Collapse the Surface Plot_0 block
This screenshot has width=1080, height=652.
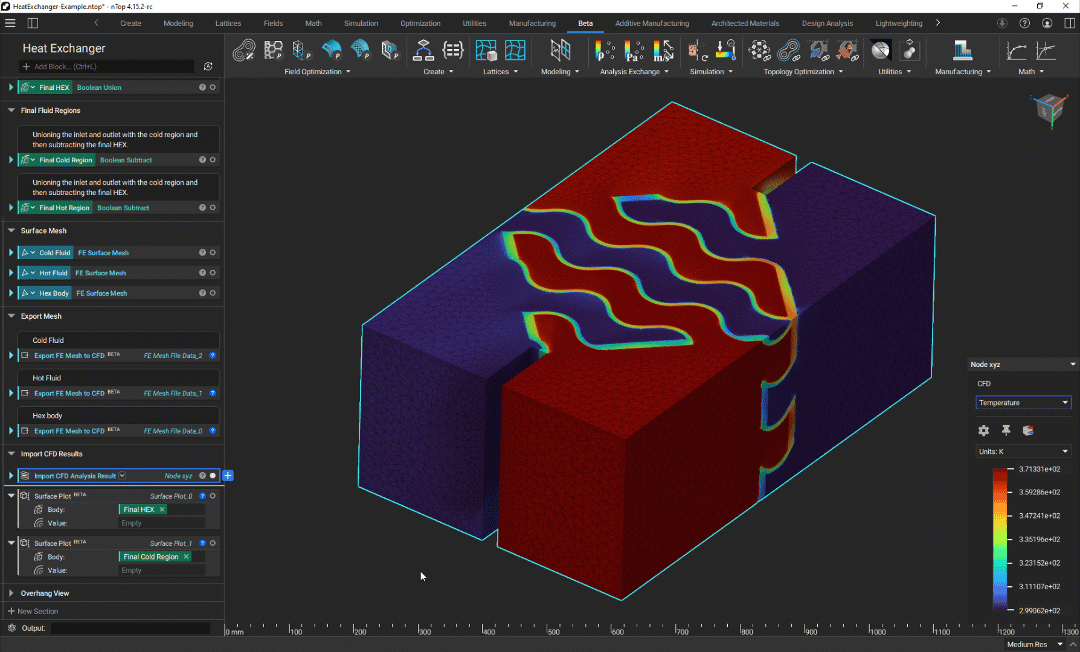click(x=11, y=496)
